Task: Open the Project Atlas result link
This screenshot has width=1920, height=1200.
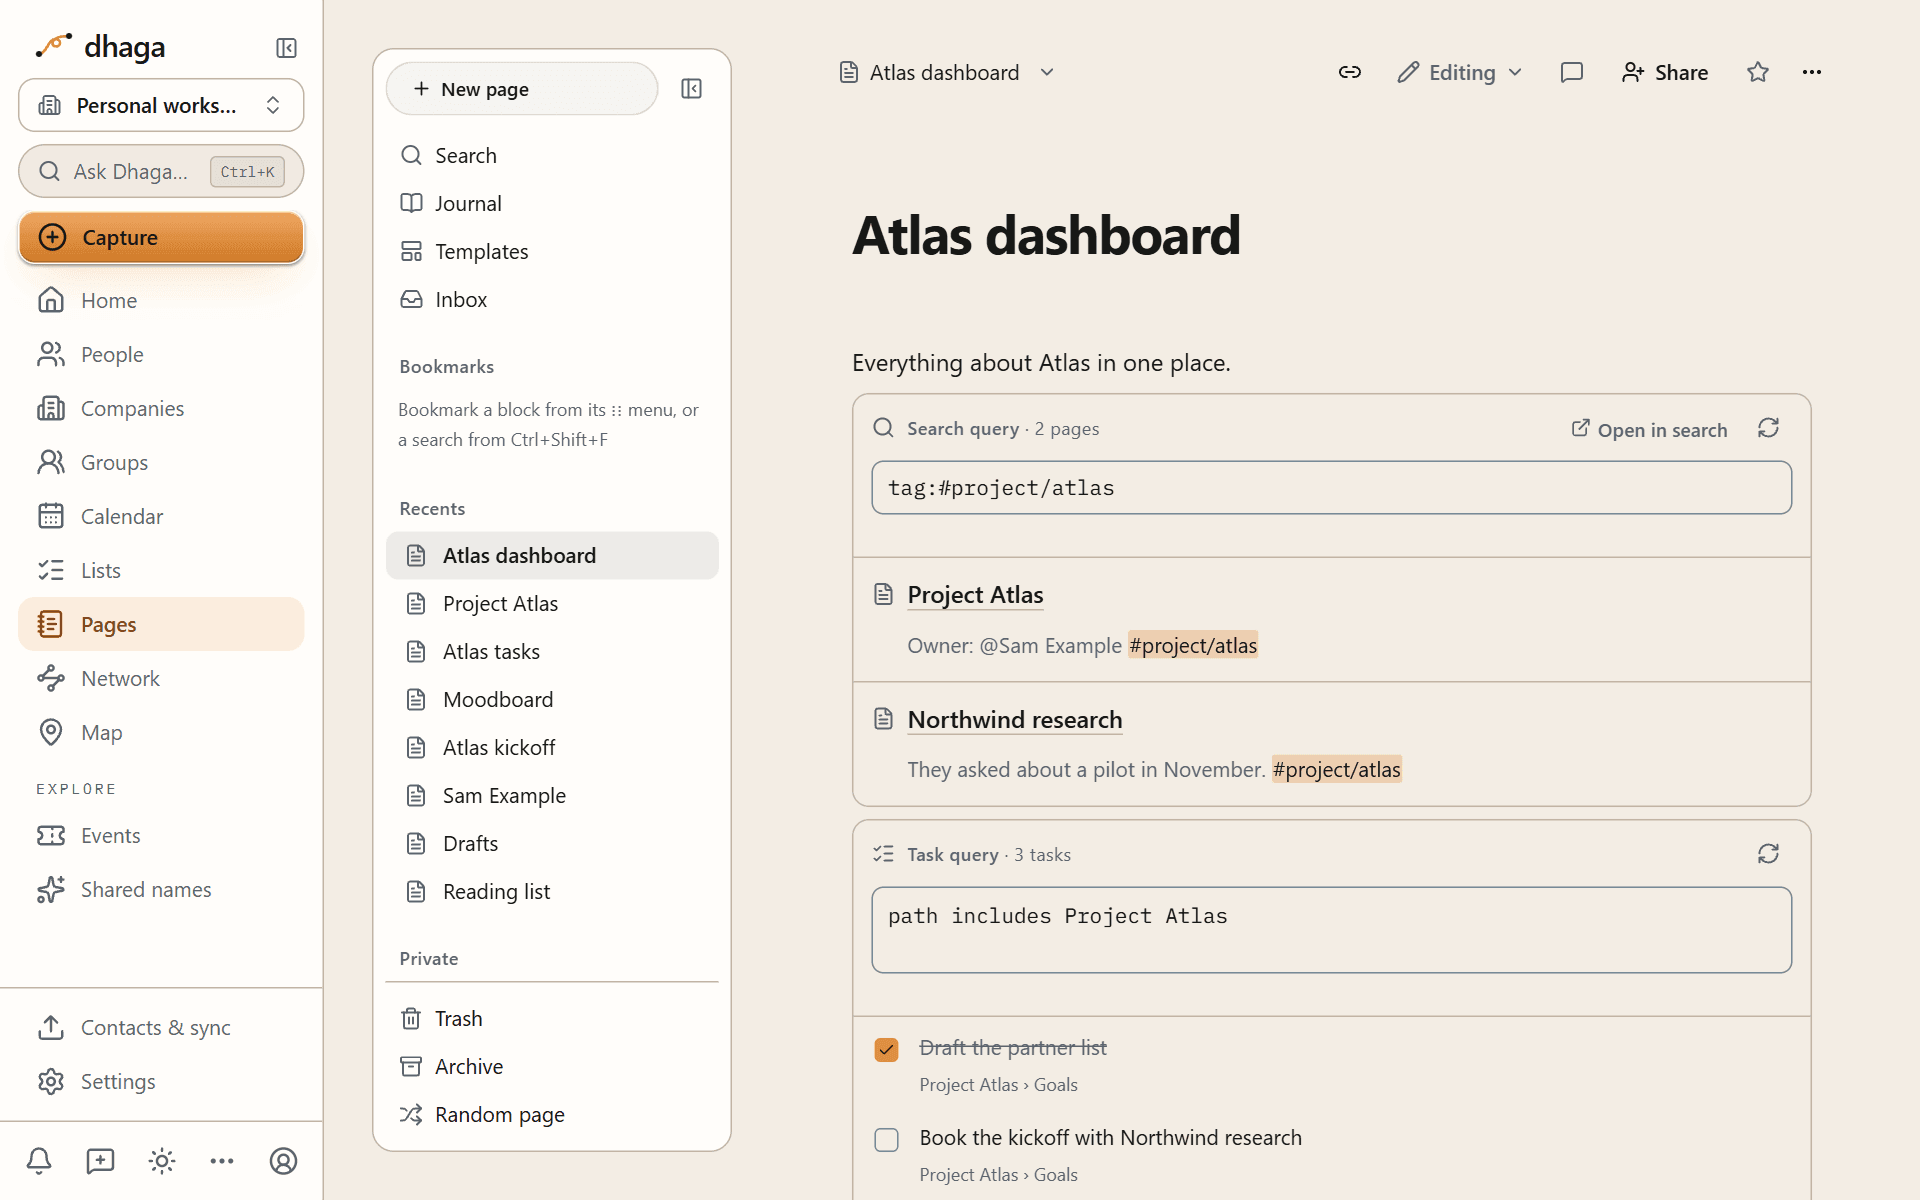Action: point(975,595)
